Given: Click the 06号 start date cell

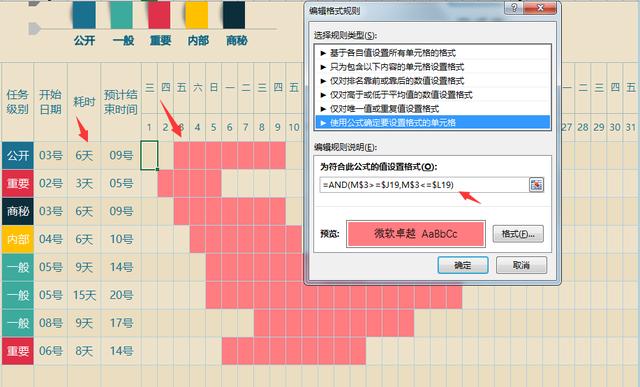Looking at the screenshot, I should point(51,351).
